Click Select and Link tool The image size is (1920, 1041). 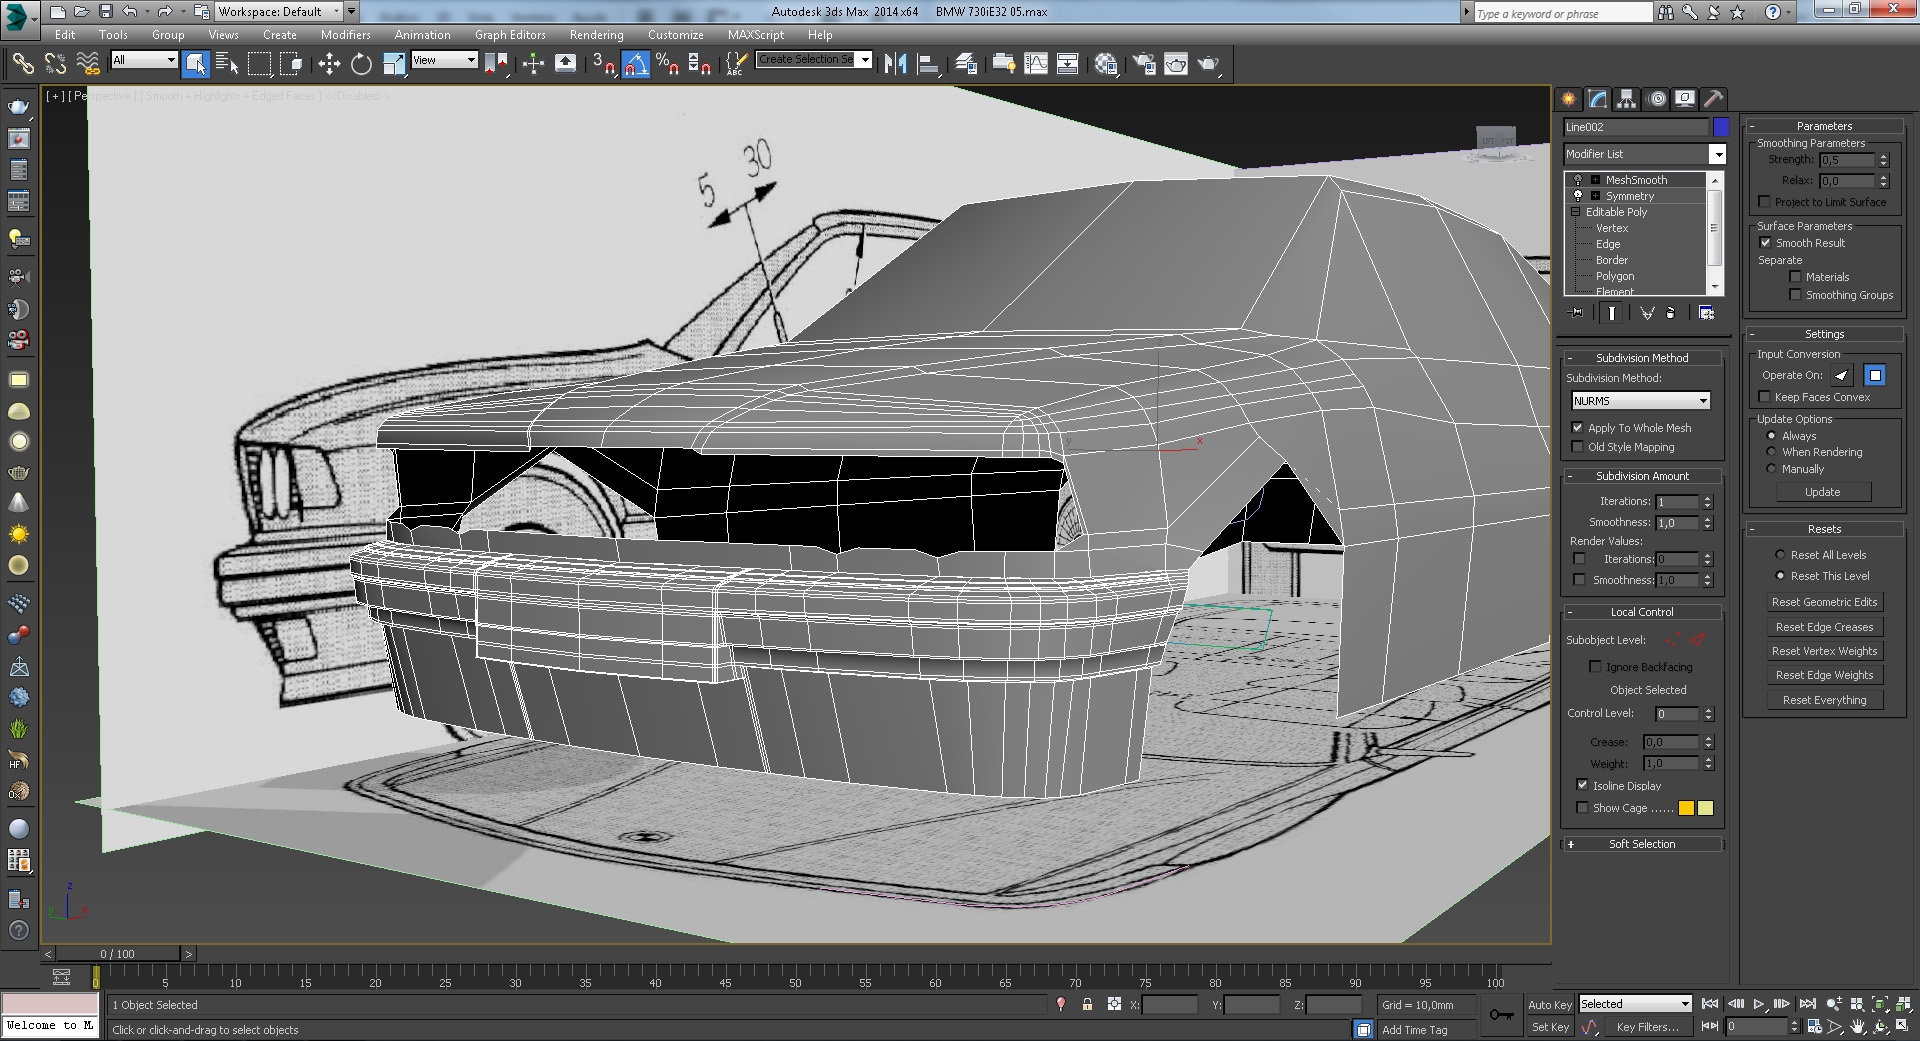pyautogui.click(x=23, y=64)
